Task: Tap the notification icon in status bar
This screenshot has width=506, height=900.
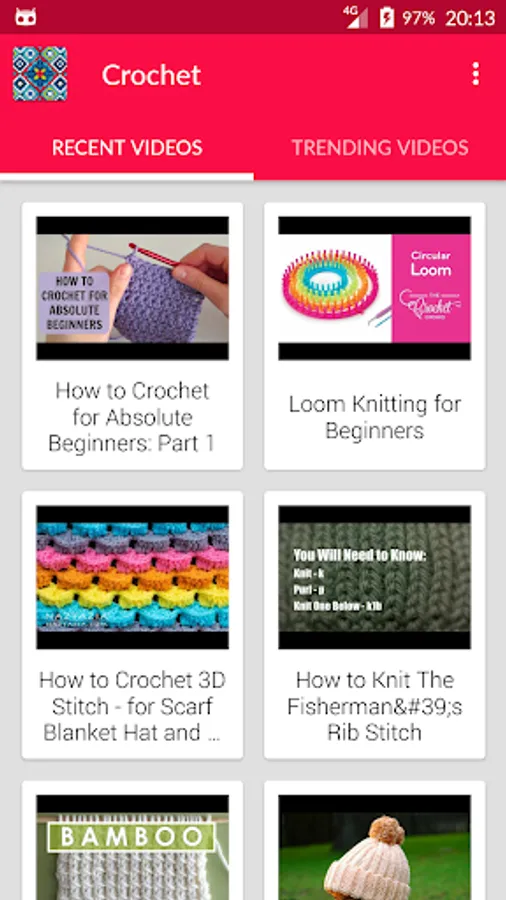Action: point(26,17)
